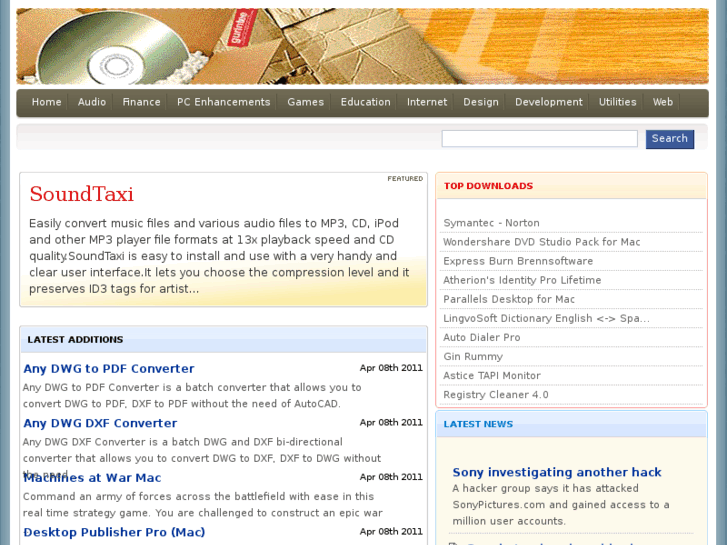
Task: Select the Web category
Action: coord(663,102)
